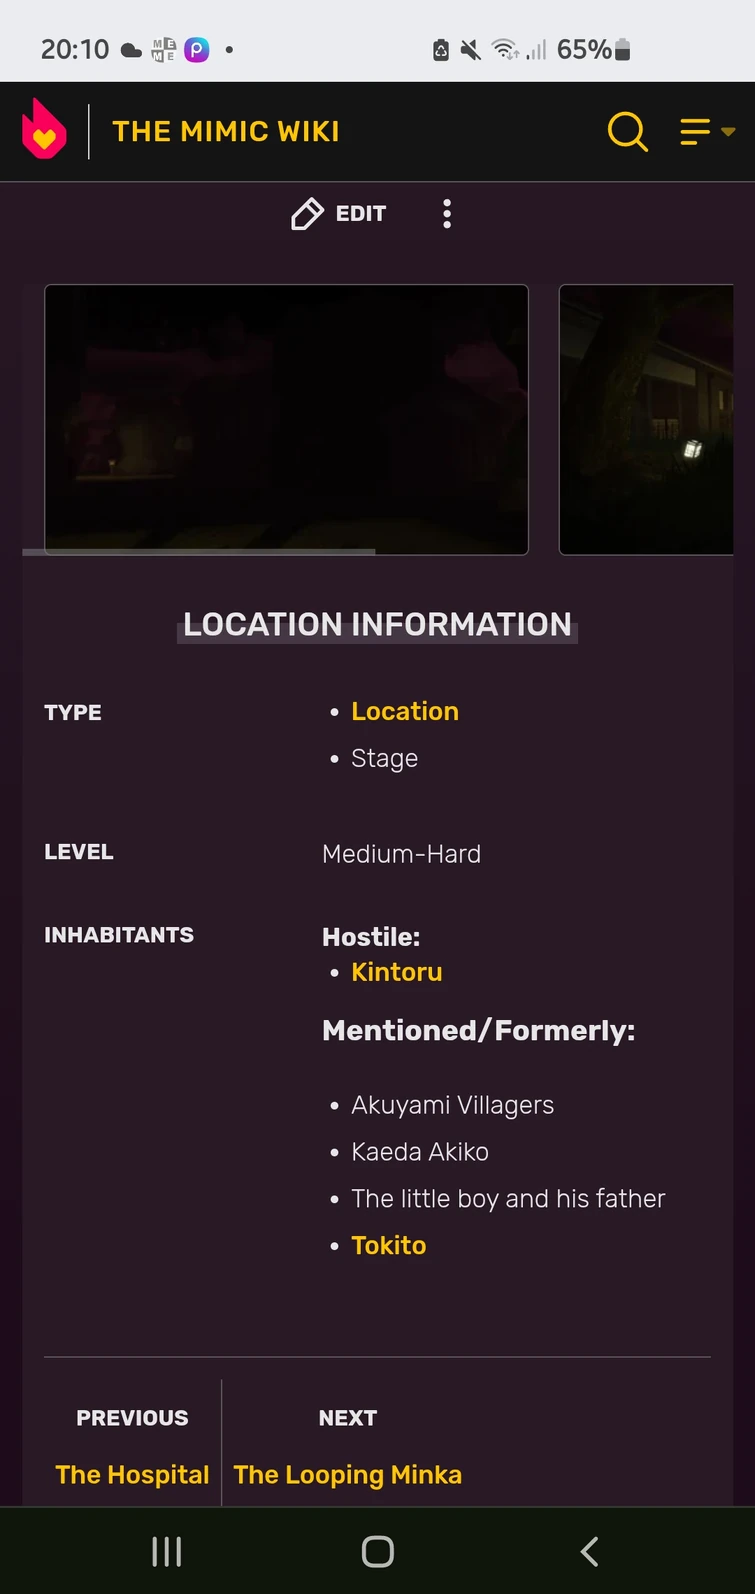Tap the clock in the status bar
The width and height of the screenshot is (755, 1594).
(x=74, y=49)
